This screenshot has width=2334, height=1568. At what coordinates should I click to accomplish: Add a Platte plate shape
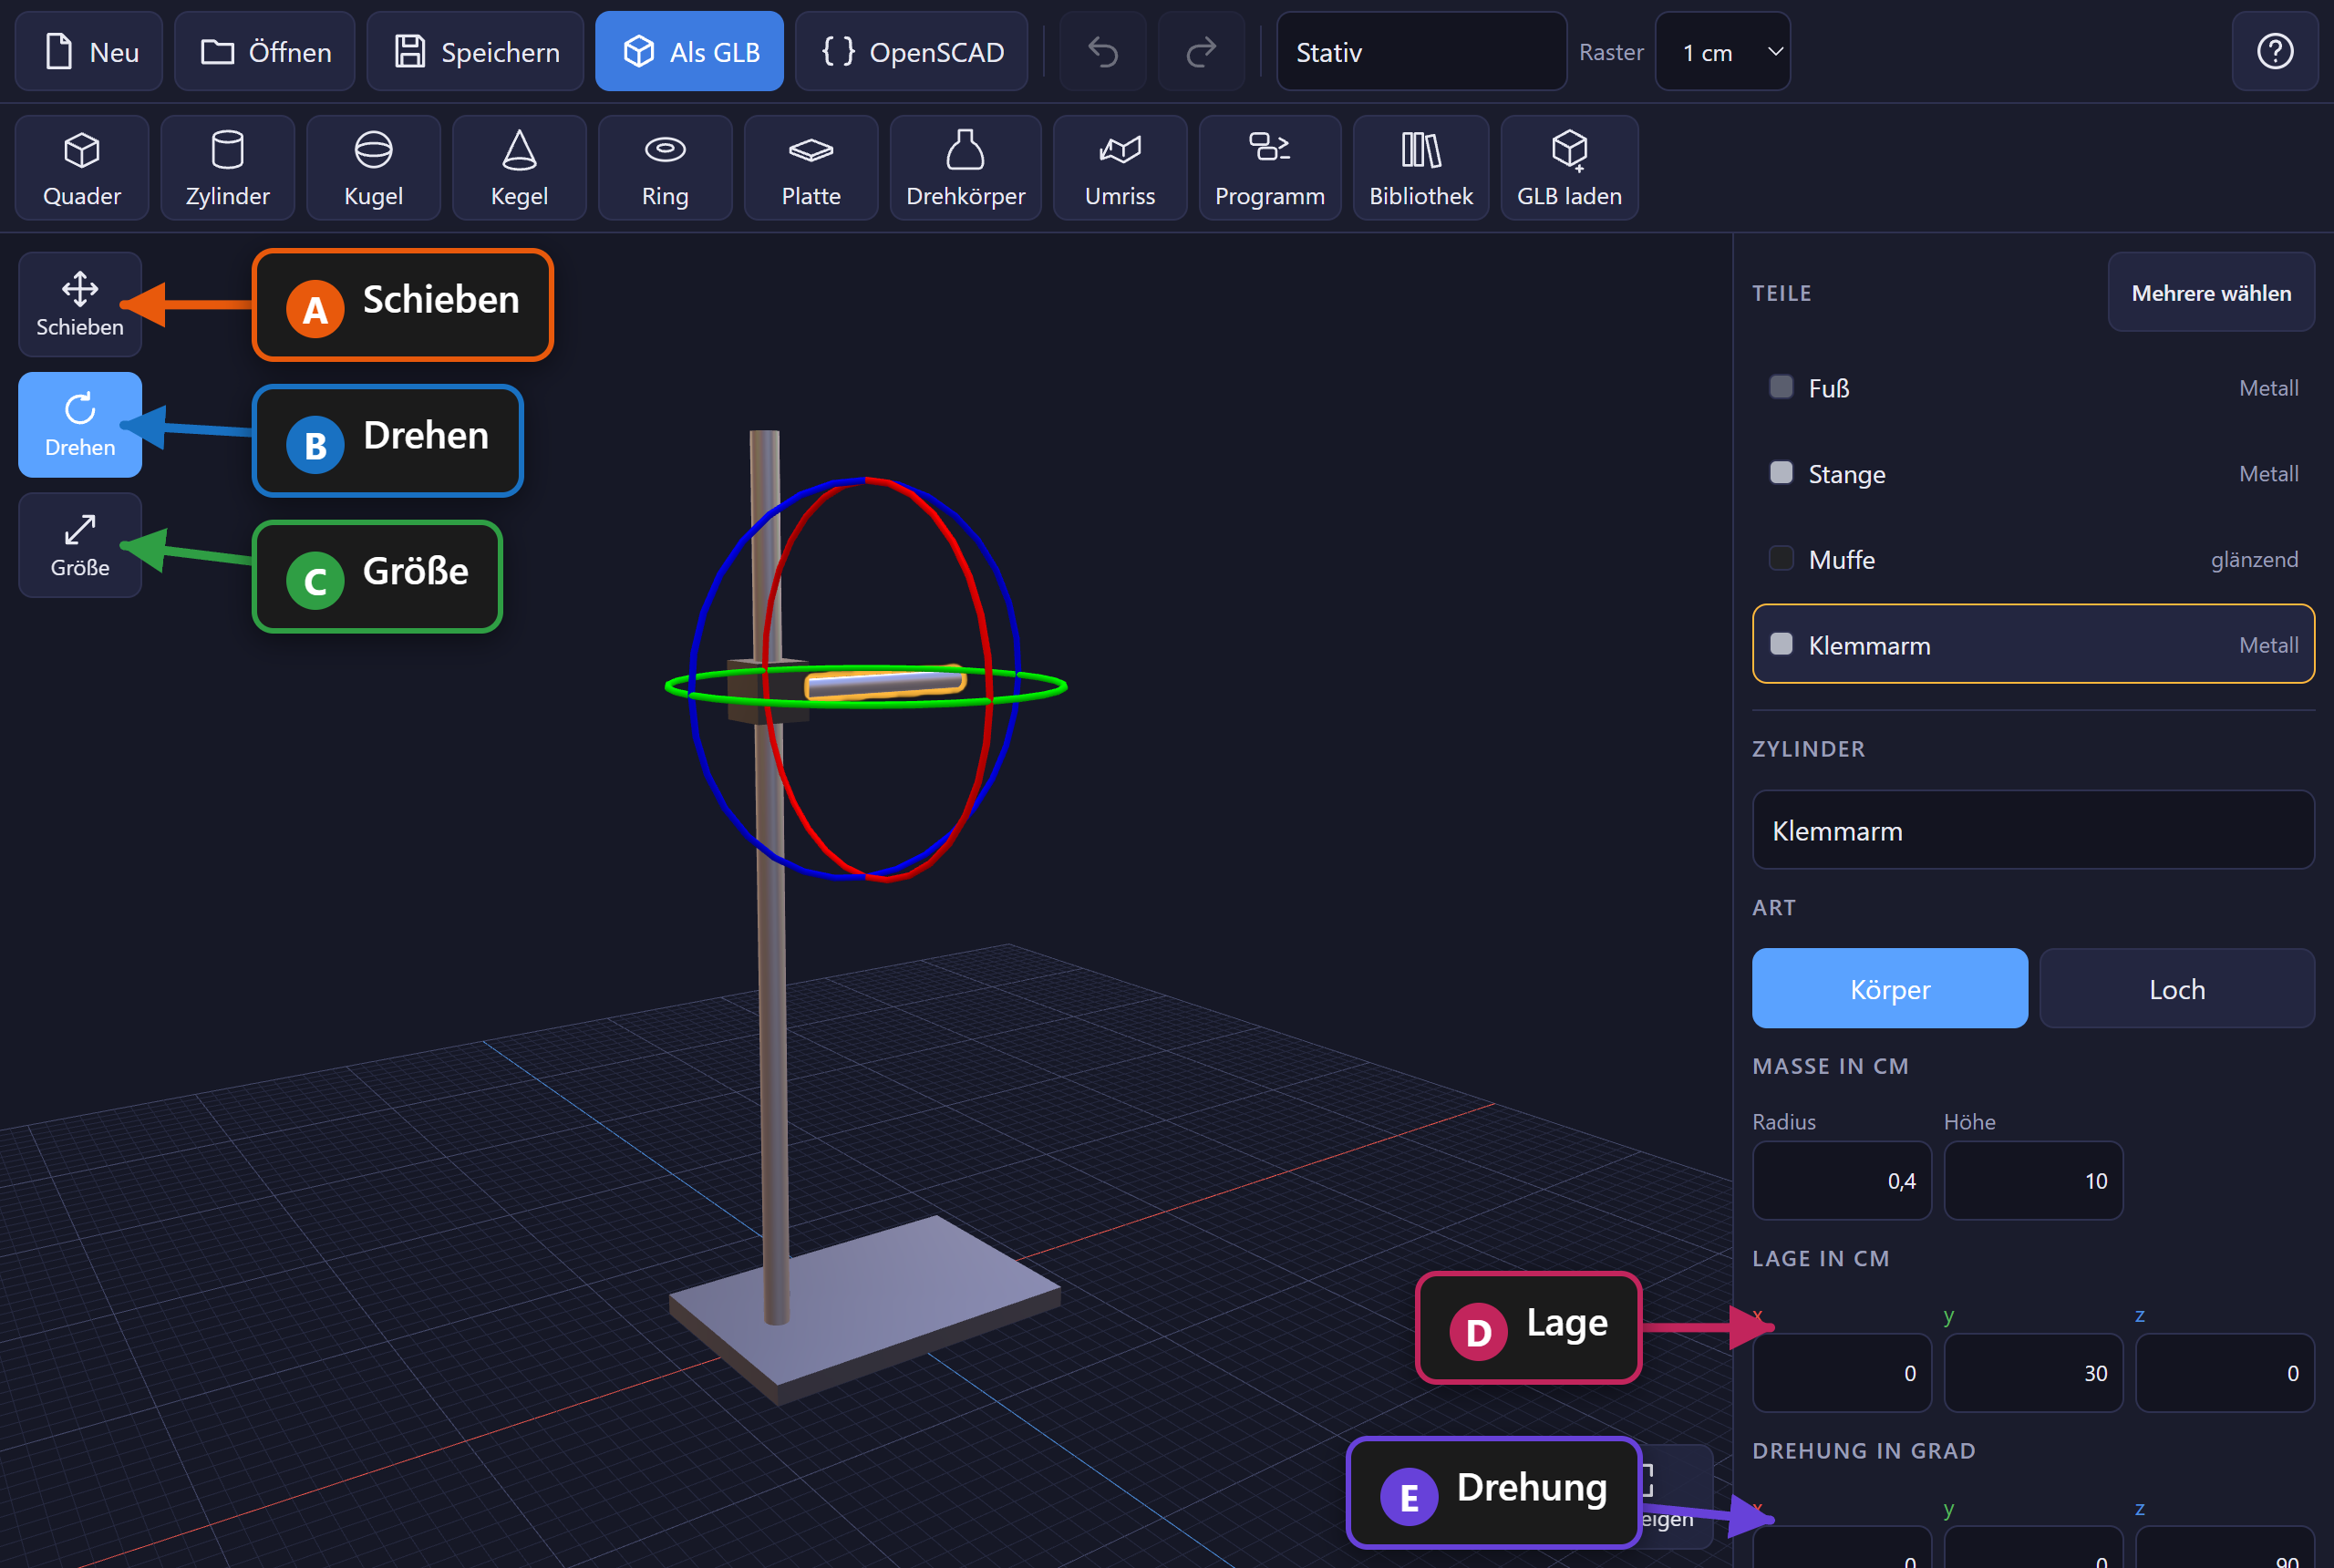pyautogui.click(x=811, y=167)
